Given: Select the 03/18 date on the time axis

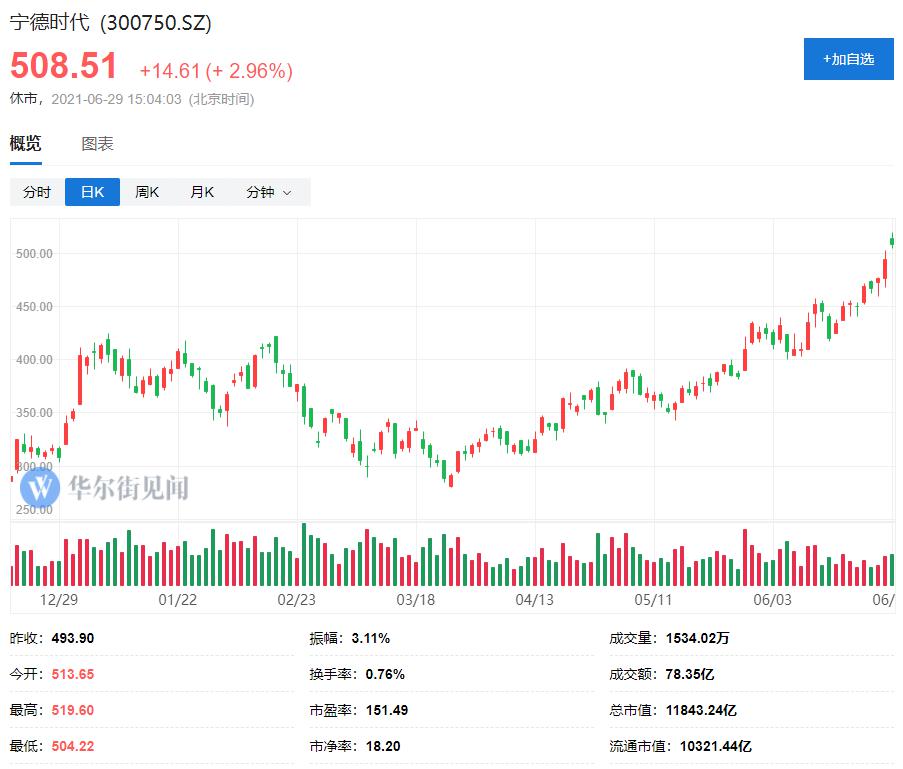Looking at the screenshot, I should coord(415,600).
